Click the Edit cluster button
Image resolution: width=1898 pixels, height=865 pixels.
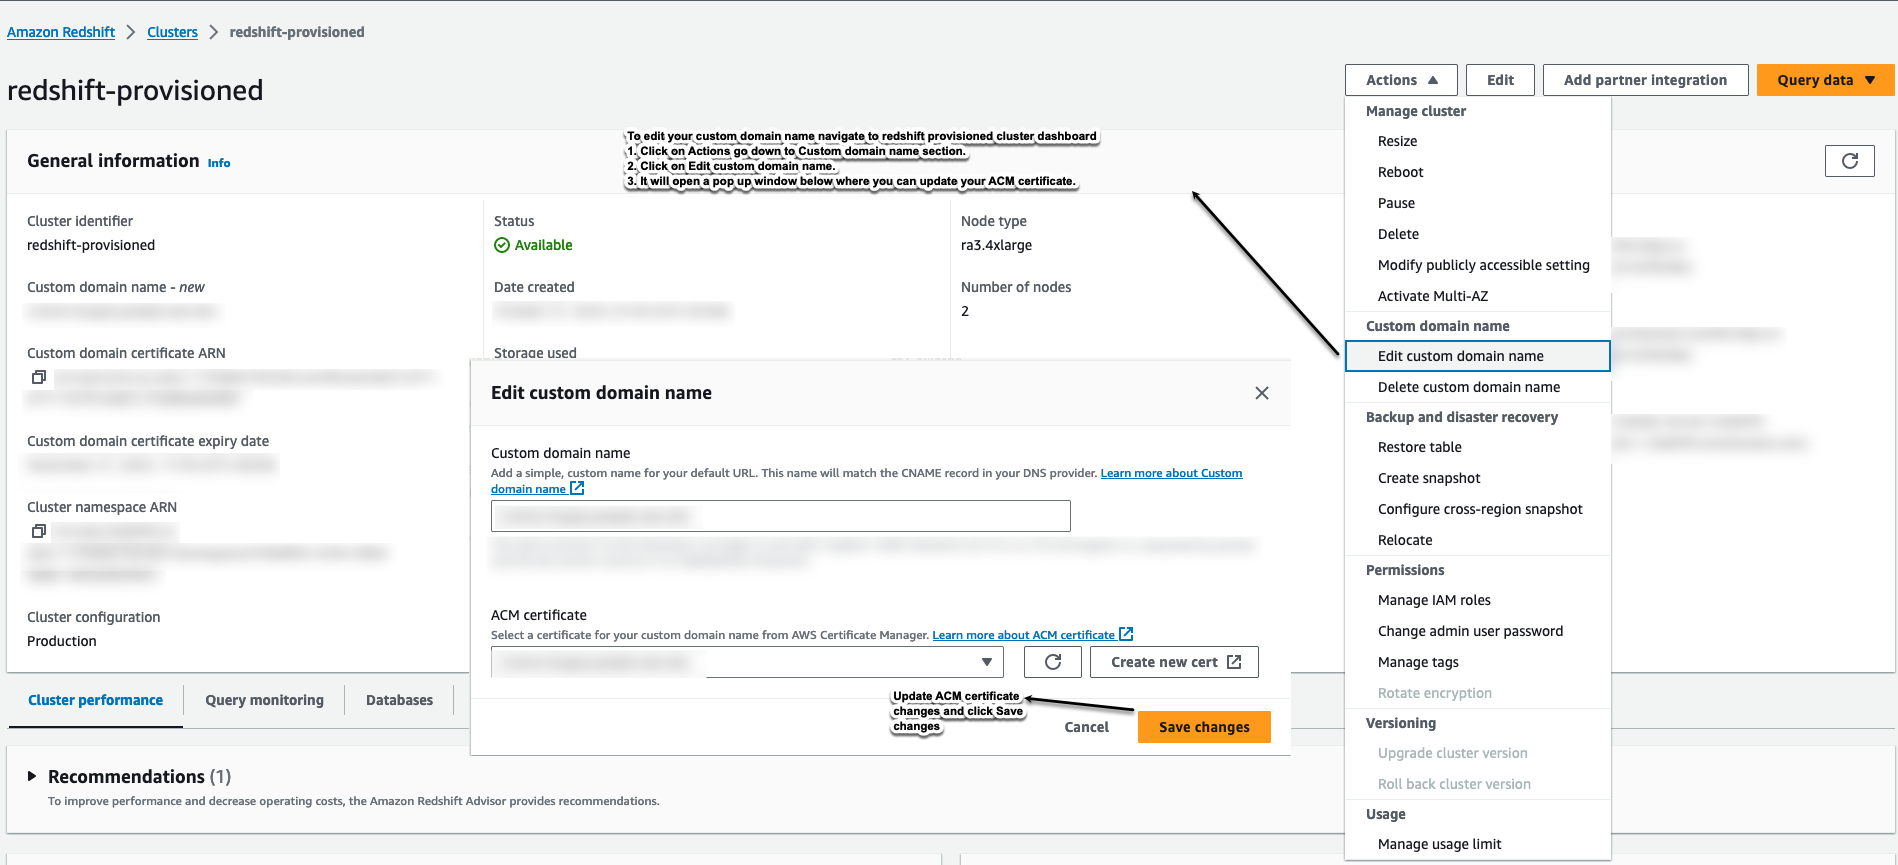pos(1500,80)
